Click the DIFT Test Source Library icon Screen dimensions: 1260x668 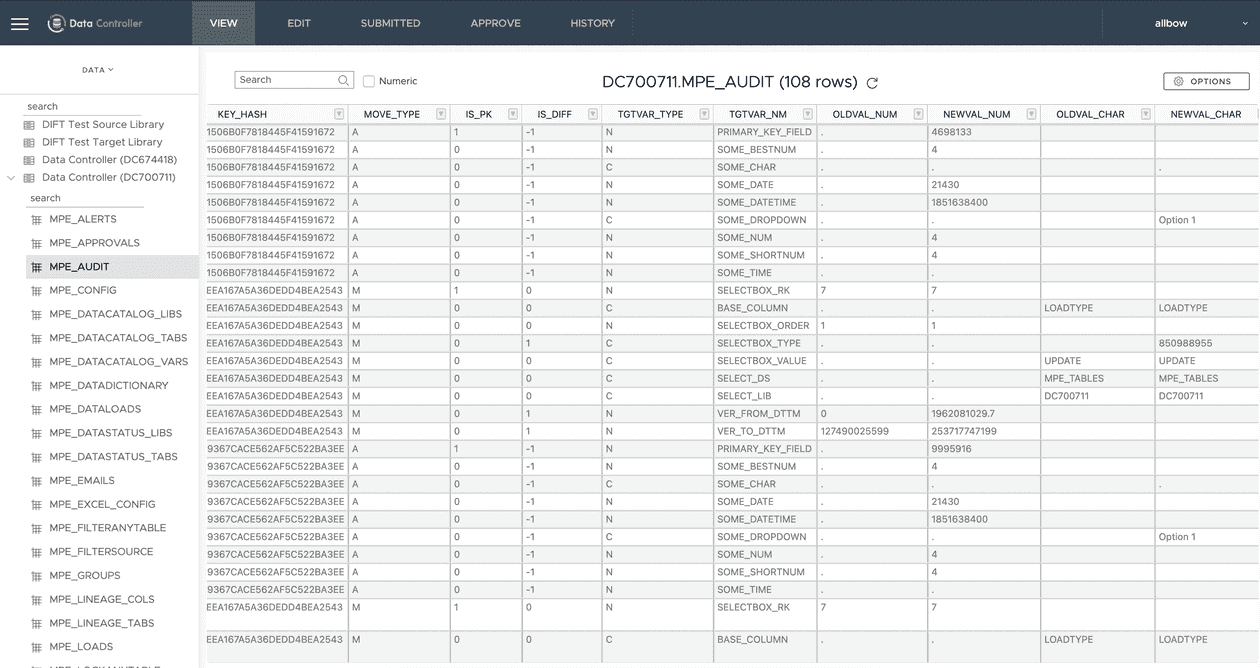tap(29, 125)
